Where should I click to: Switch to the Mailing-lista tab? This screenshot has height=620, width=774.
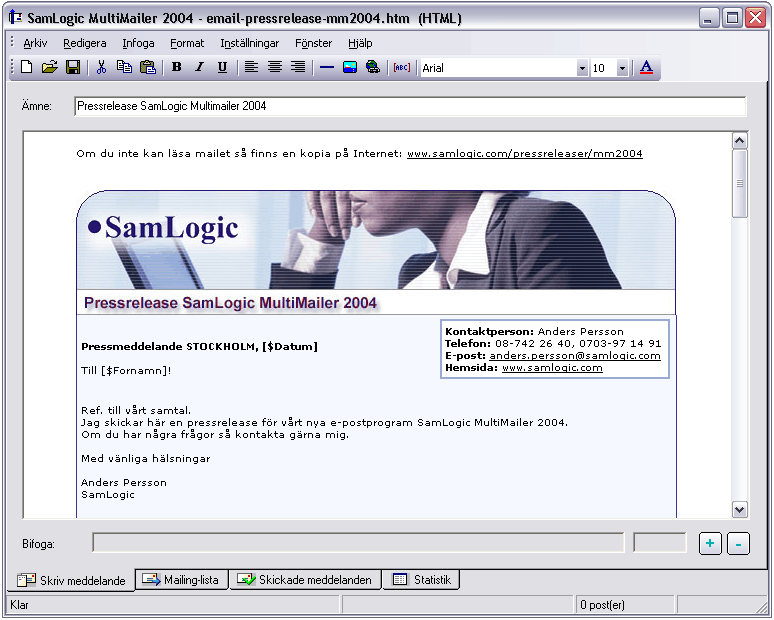pos(182,580)
